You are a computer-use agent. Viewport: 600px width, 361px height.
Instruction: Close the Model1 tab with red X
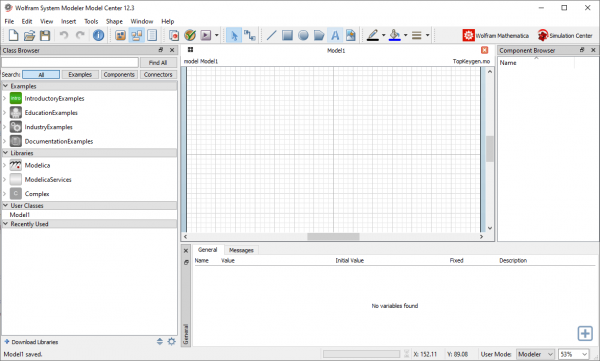pos(484,50)
